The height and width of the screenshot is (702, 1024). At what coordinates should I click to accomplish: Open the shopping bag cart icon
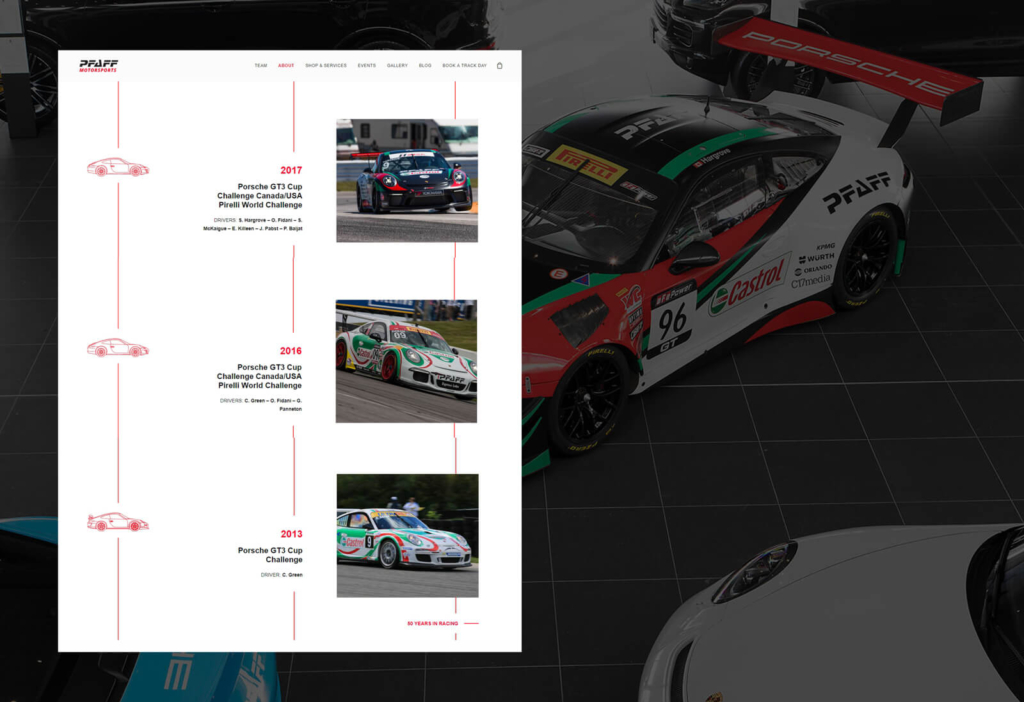[500, 66]
